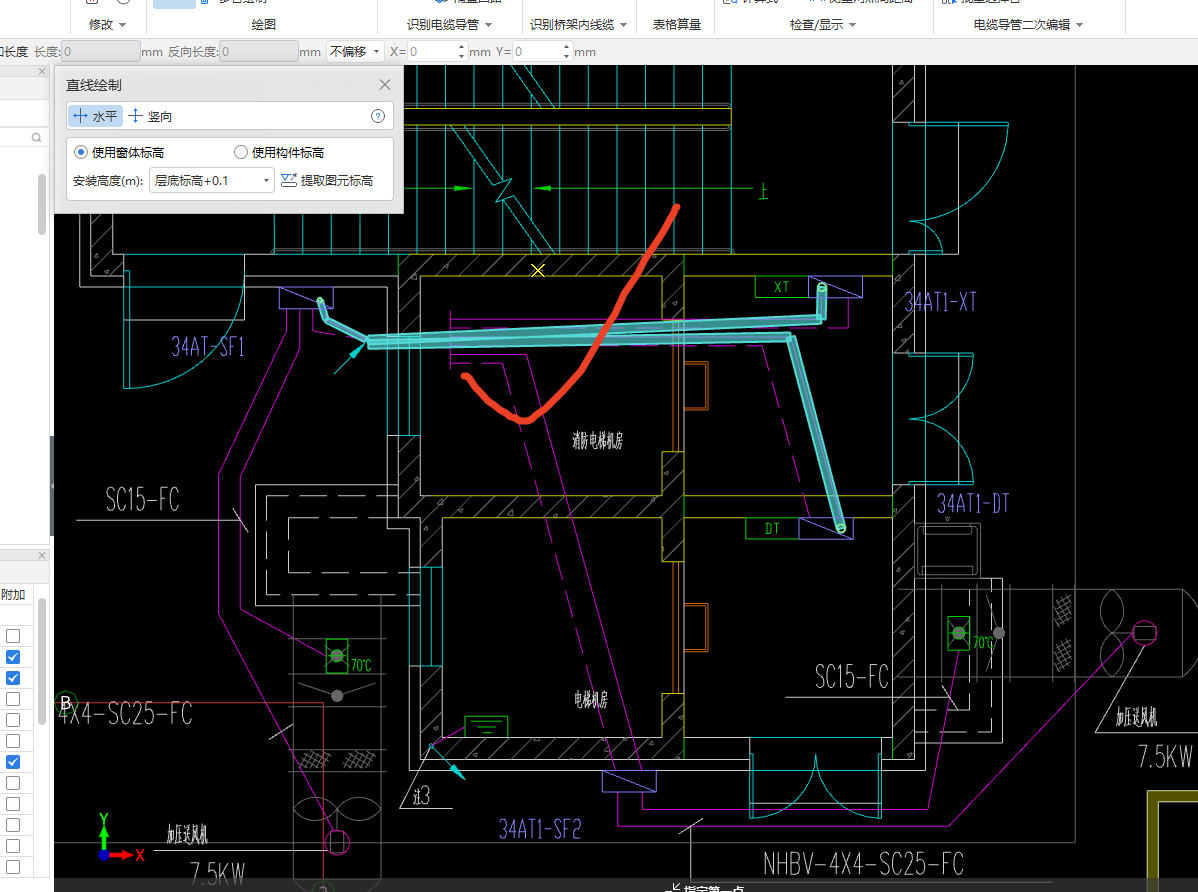Image resolution: width=1198 pixels, height=892 pixels.
Task: Select the 34AT-SF1 panel box symbol
Action: 306,297
